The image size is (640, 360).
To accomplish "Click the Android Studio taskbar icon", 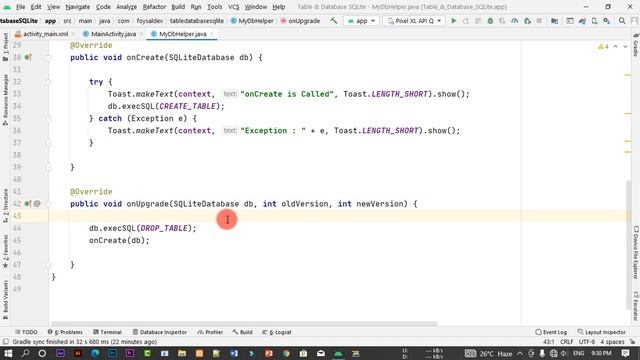I will click(x=338, y=353).
